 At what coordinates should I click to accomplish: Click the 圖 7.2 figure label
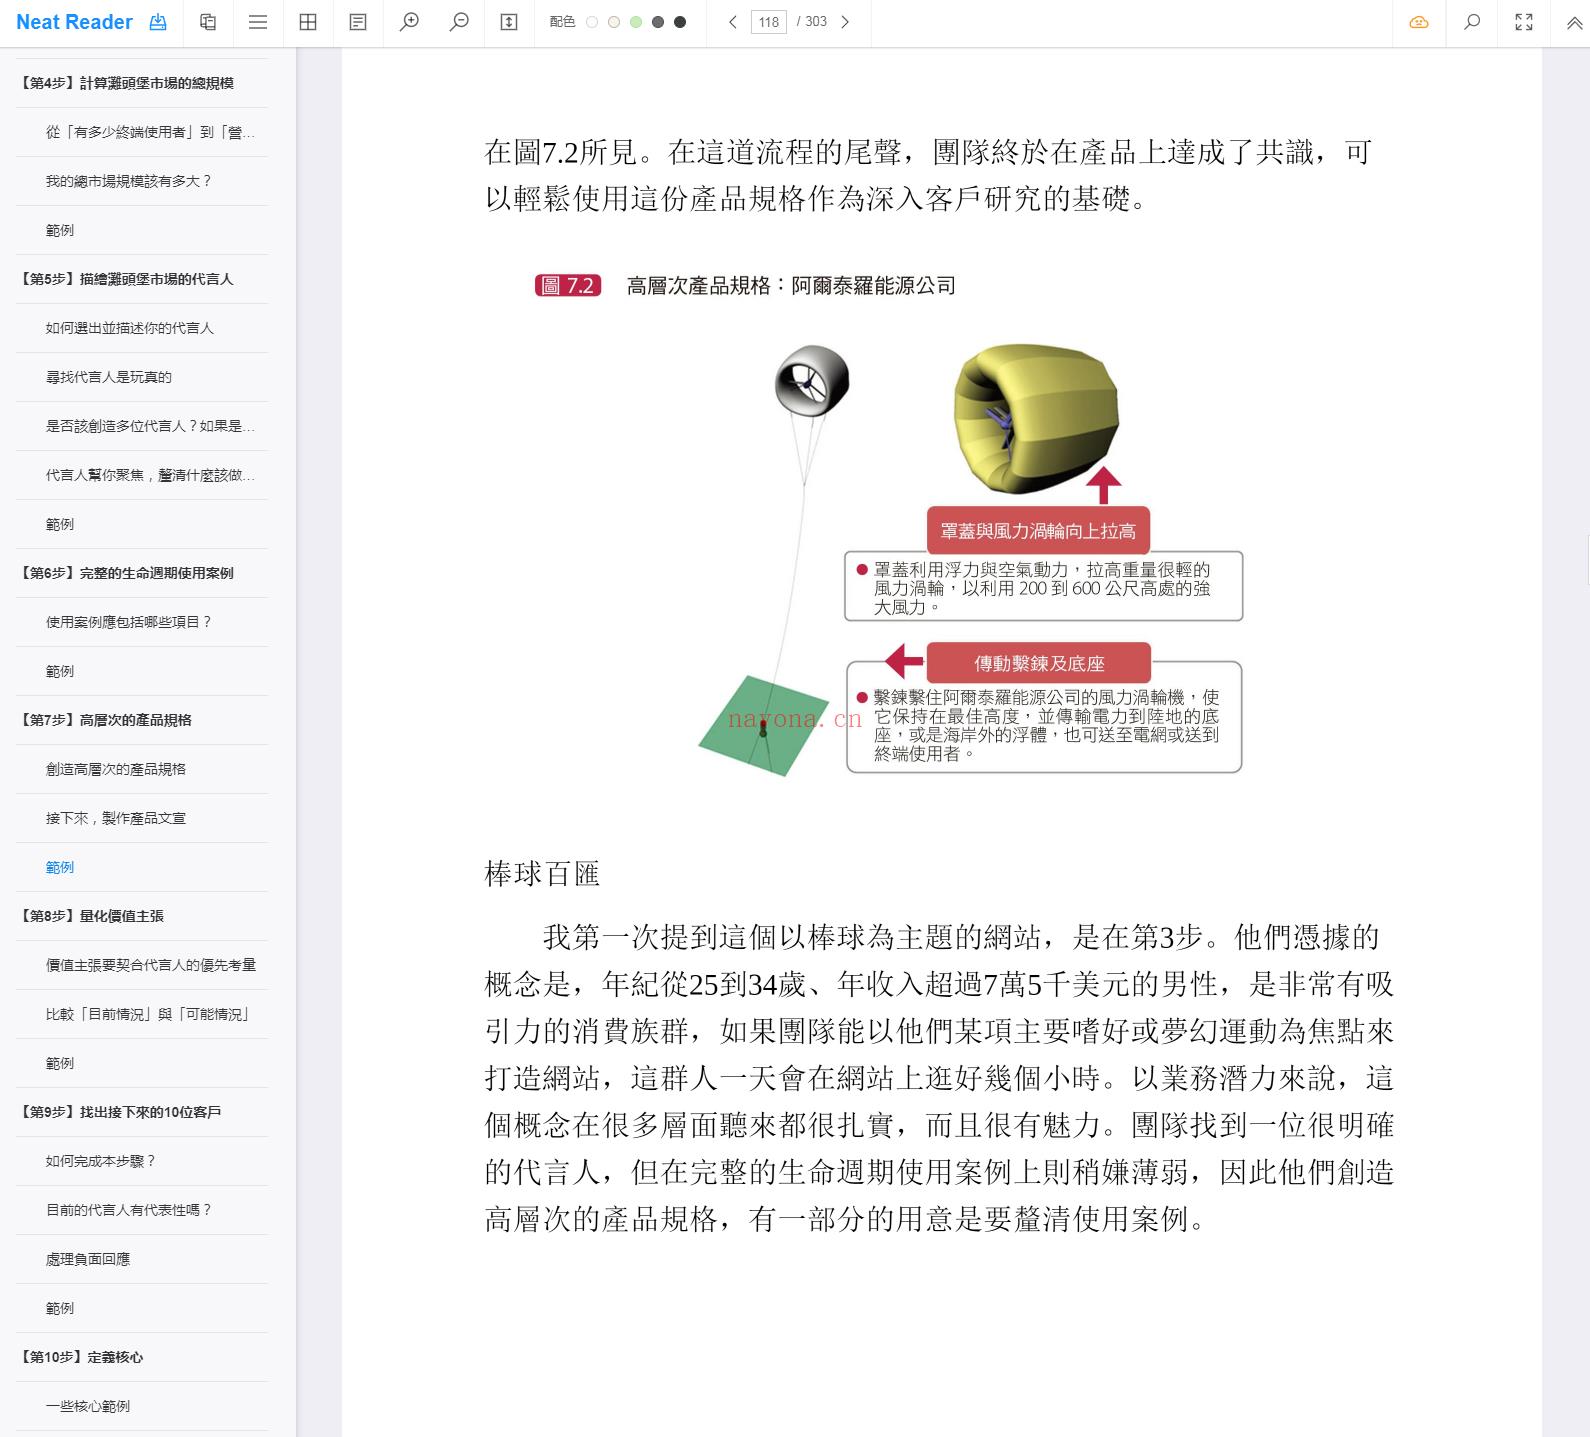(568, 286)
